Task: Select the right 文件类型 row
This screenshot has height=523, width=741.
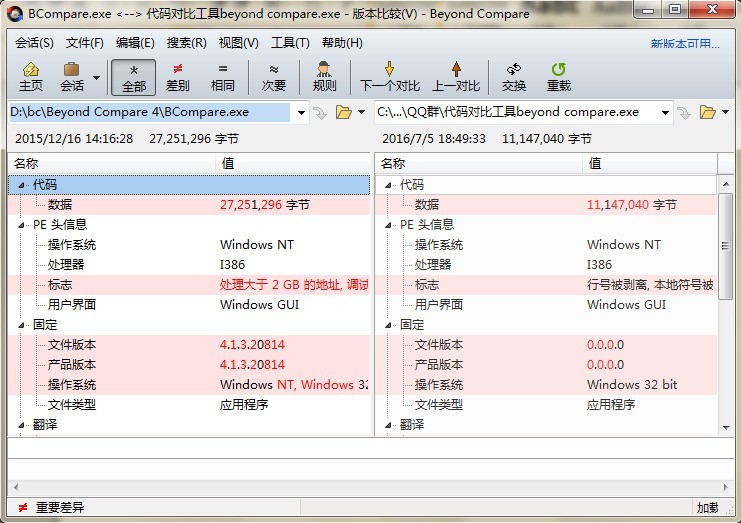Action: coord(546,405)
